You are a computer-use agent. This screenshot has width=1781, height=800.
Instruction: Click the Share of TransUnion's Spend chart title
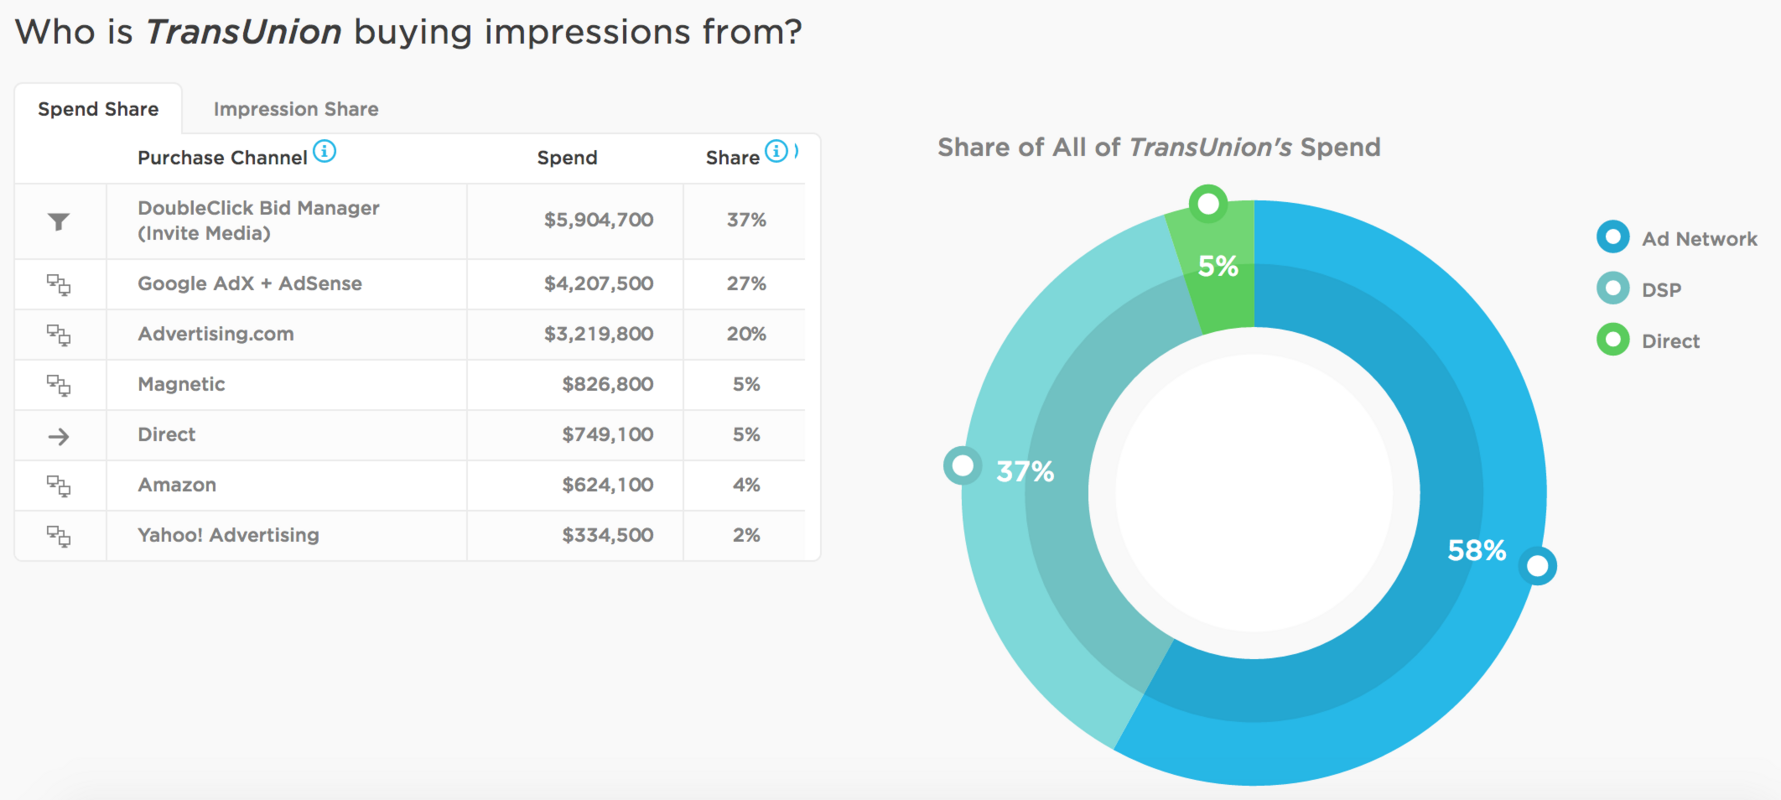[x=1158, y=147]
